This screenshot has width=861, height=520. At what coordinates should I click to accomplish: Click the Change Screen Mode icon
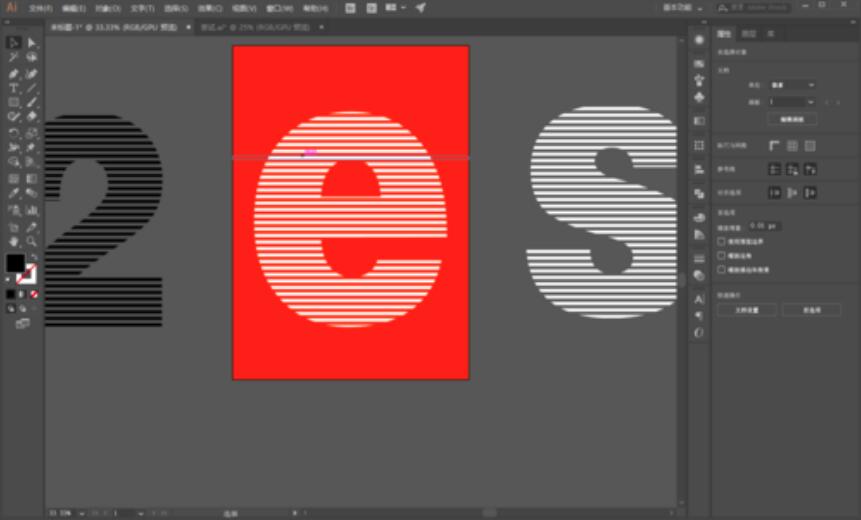point(23,323)
